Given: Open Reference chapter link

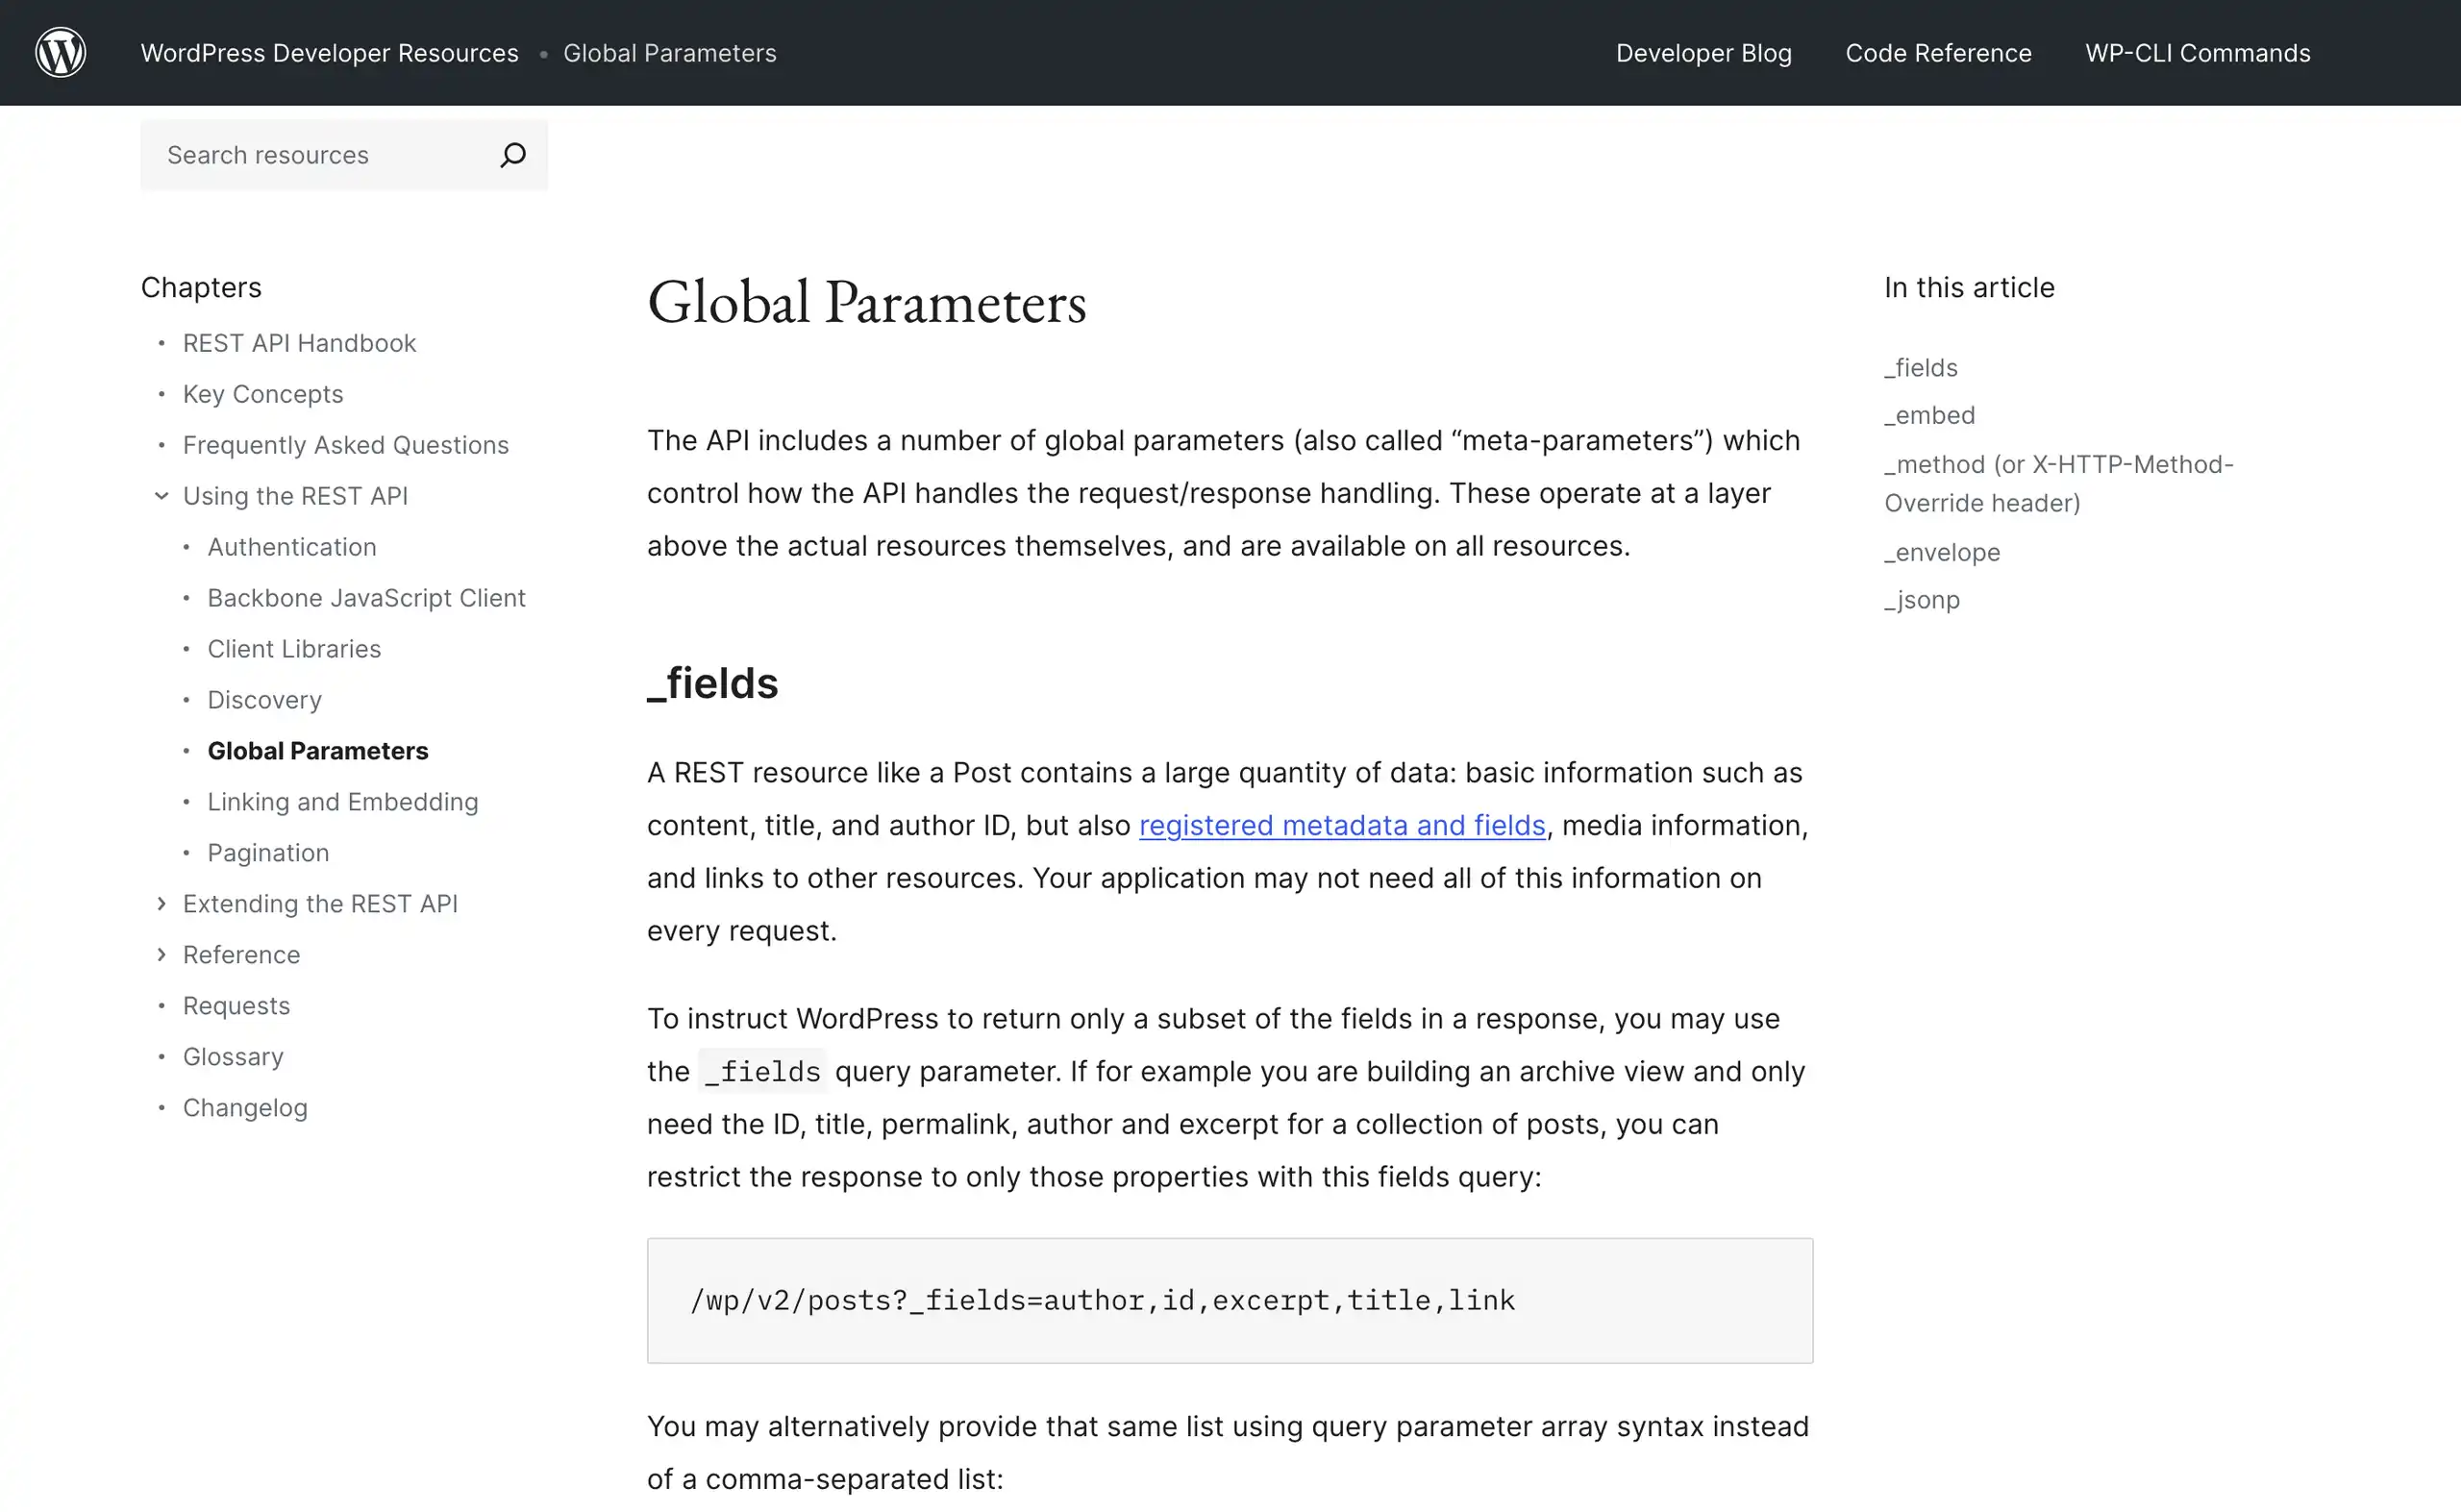Looking at the screenshot, I should (241, 955).
